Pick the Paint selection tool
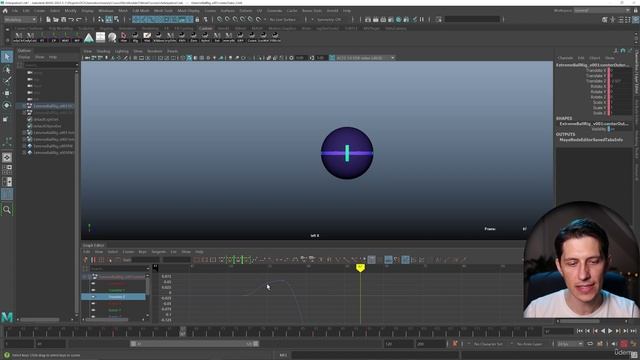This screenshot has width=640, height=360. coord(7,81)
